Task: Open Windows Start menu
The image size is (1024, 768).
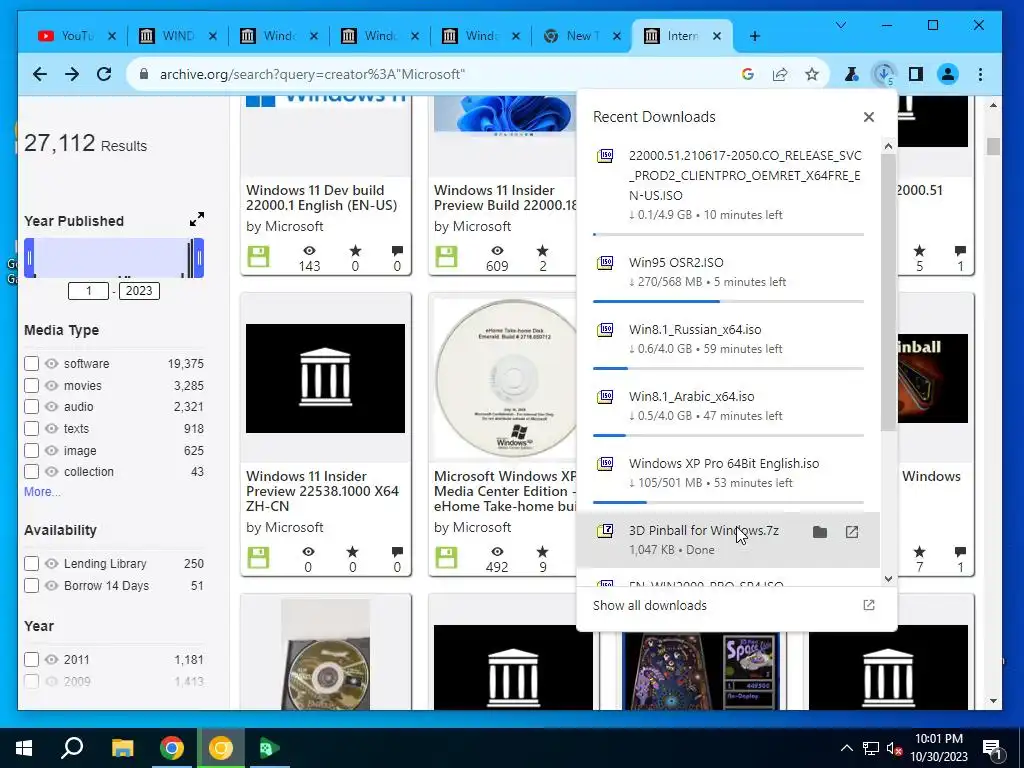Action: 24,748
